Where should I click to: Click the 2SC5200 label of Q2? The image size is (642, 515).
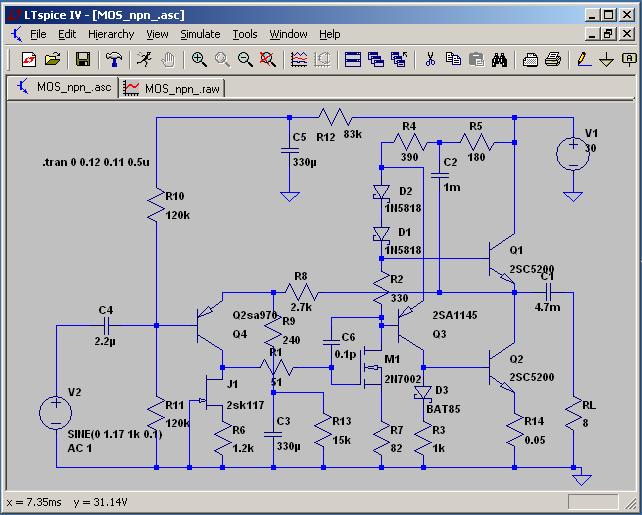[531, 377]
